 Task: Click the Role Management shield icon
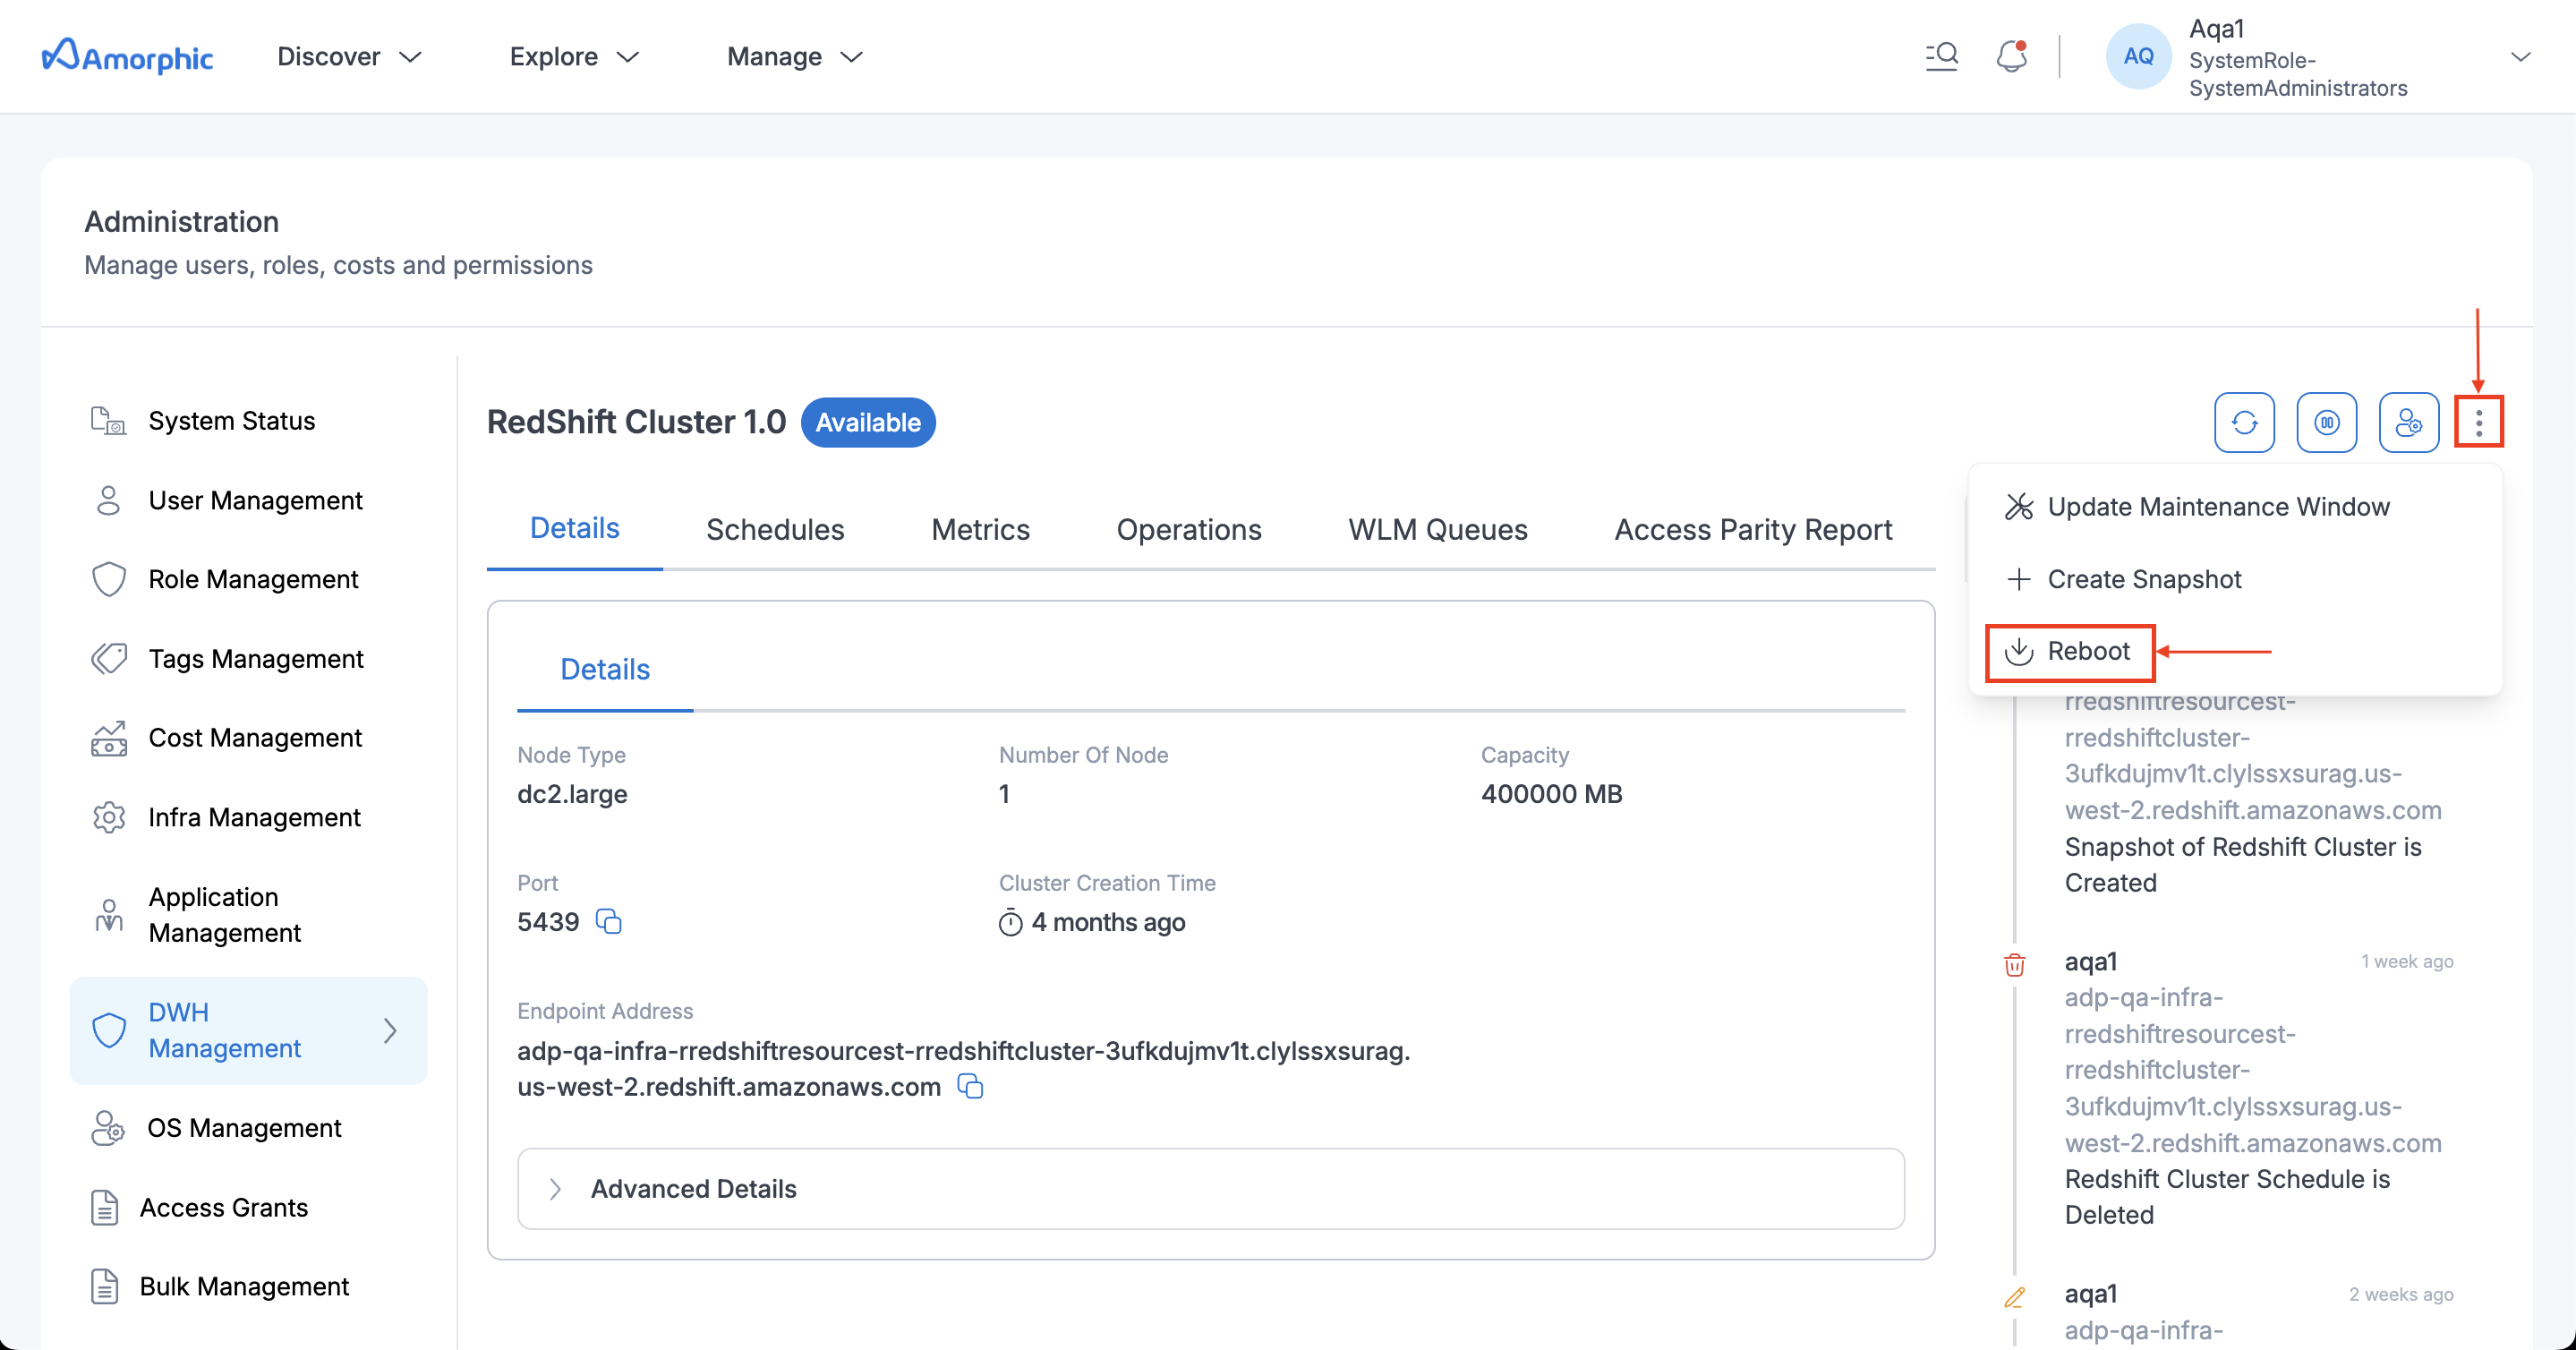coord(108,579)
